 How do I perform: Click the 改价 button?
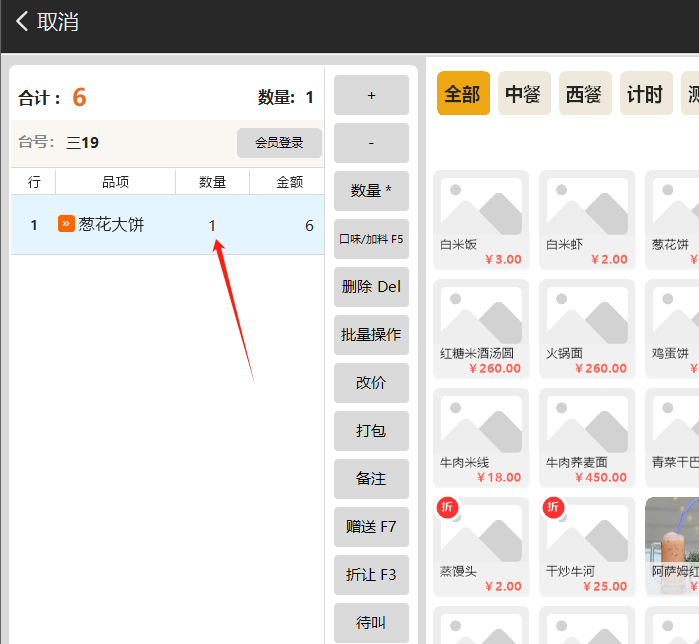(x=371, y=383)
